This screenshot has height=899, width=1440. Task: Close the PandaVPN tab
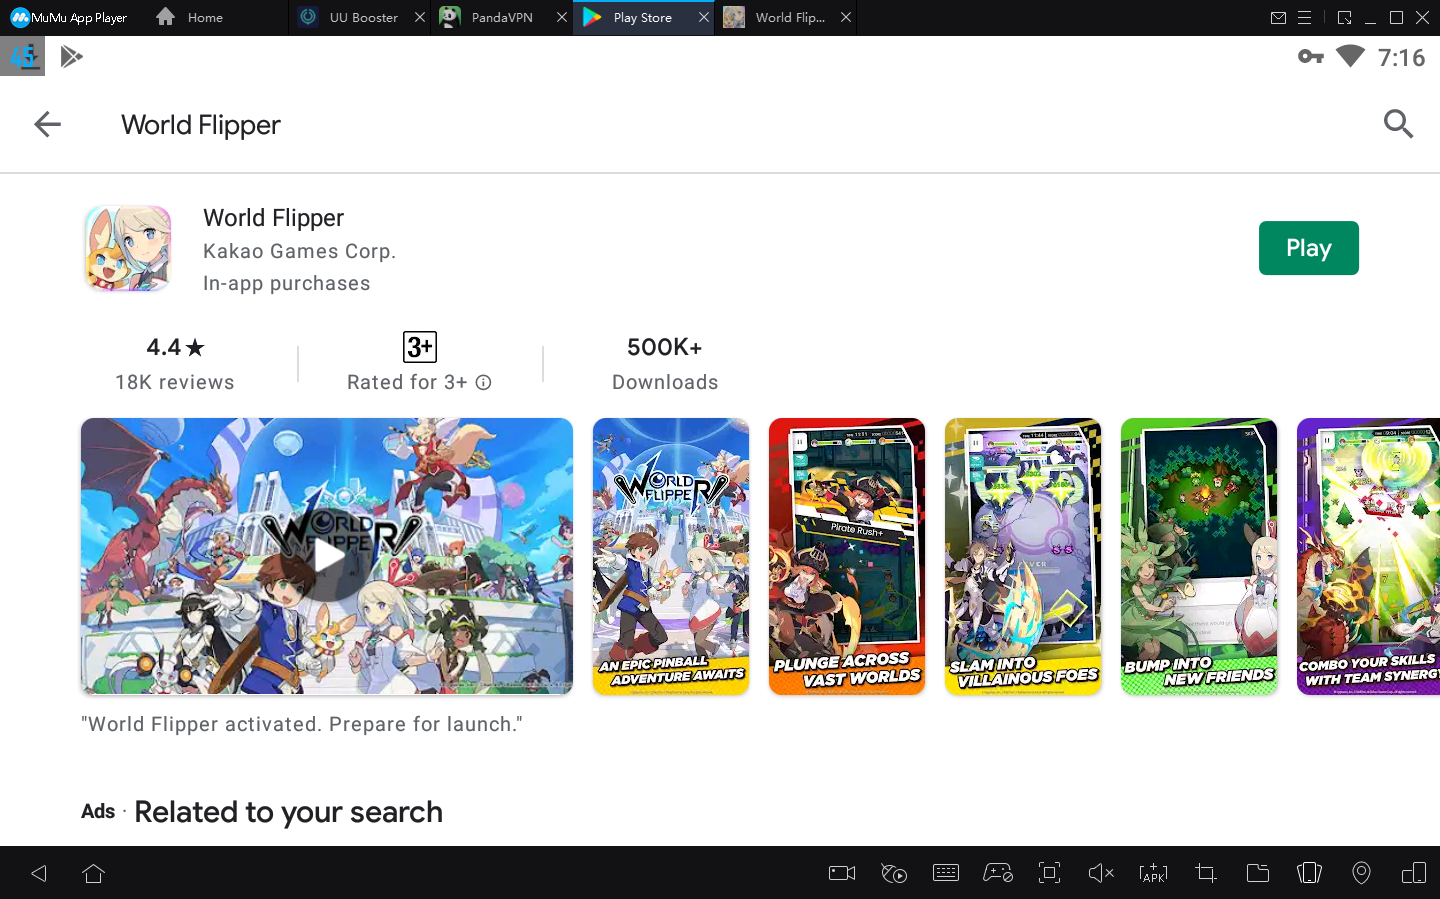(x=562, y=17)
